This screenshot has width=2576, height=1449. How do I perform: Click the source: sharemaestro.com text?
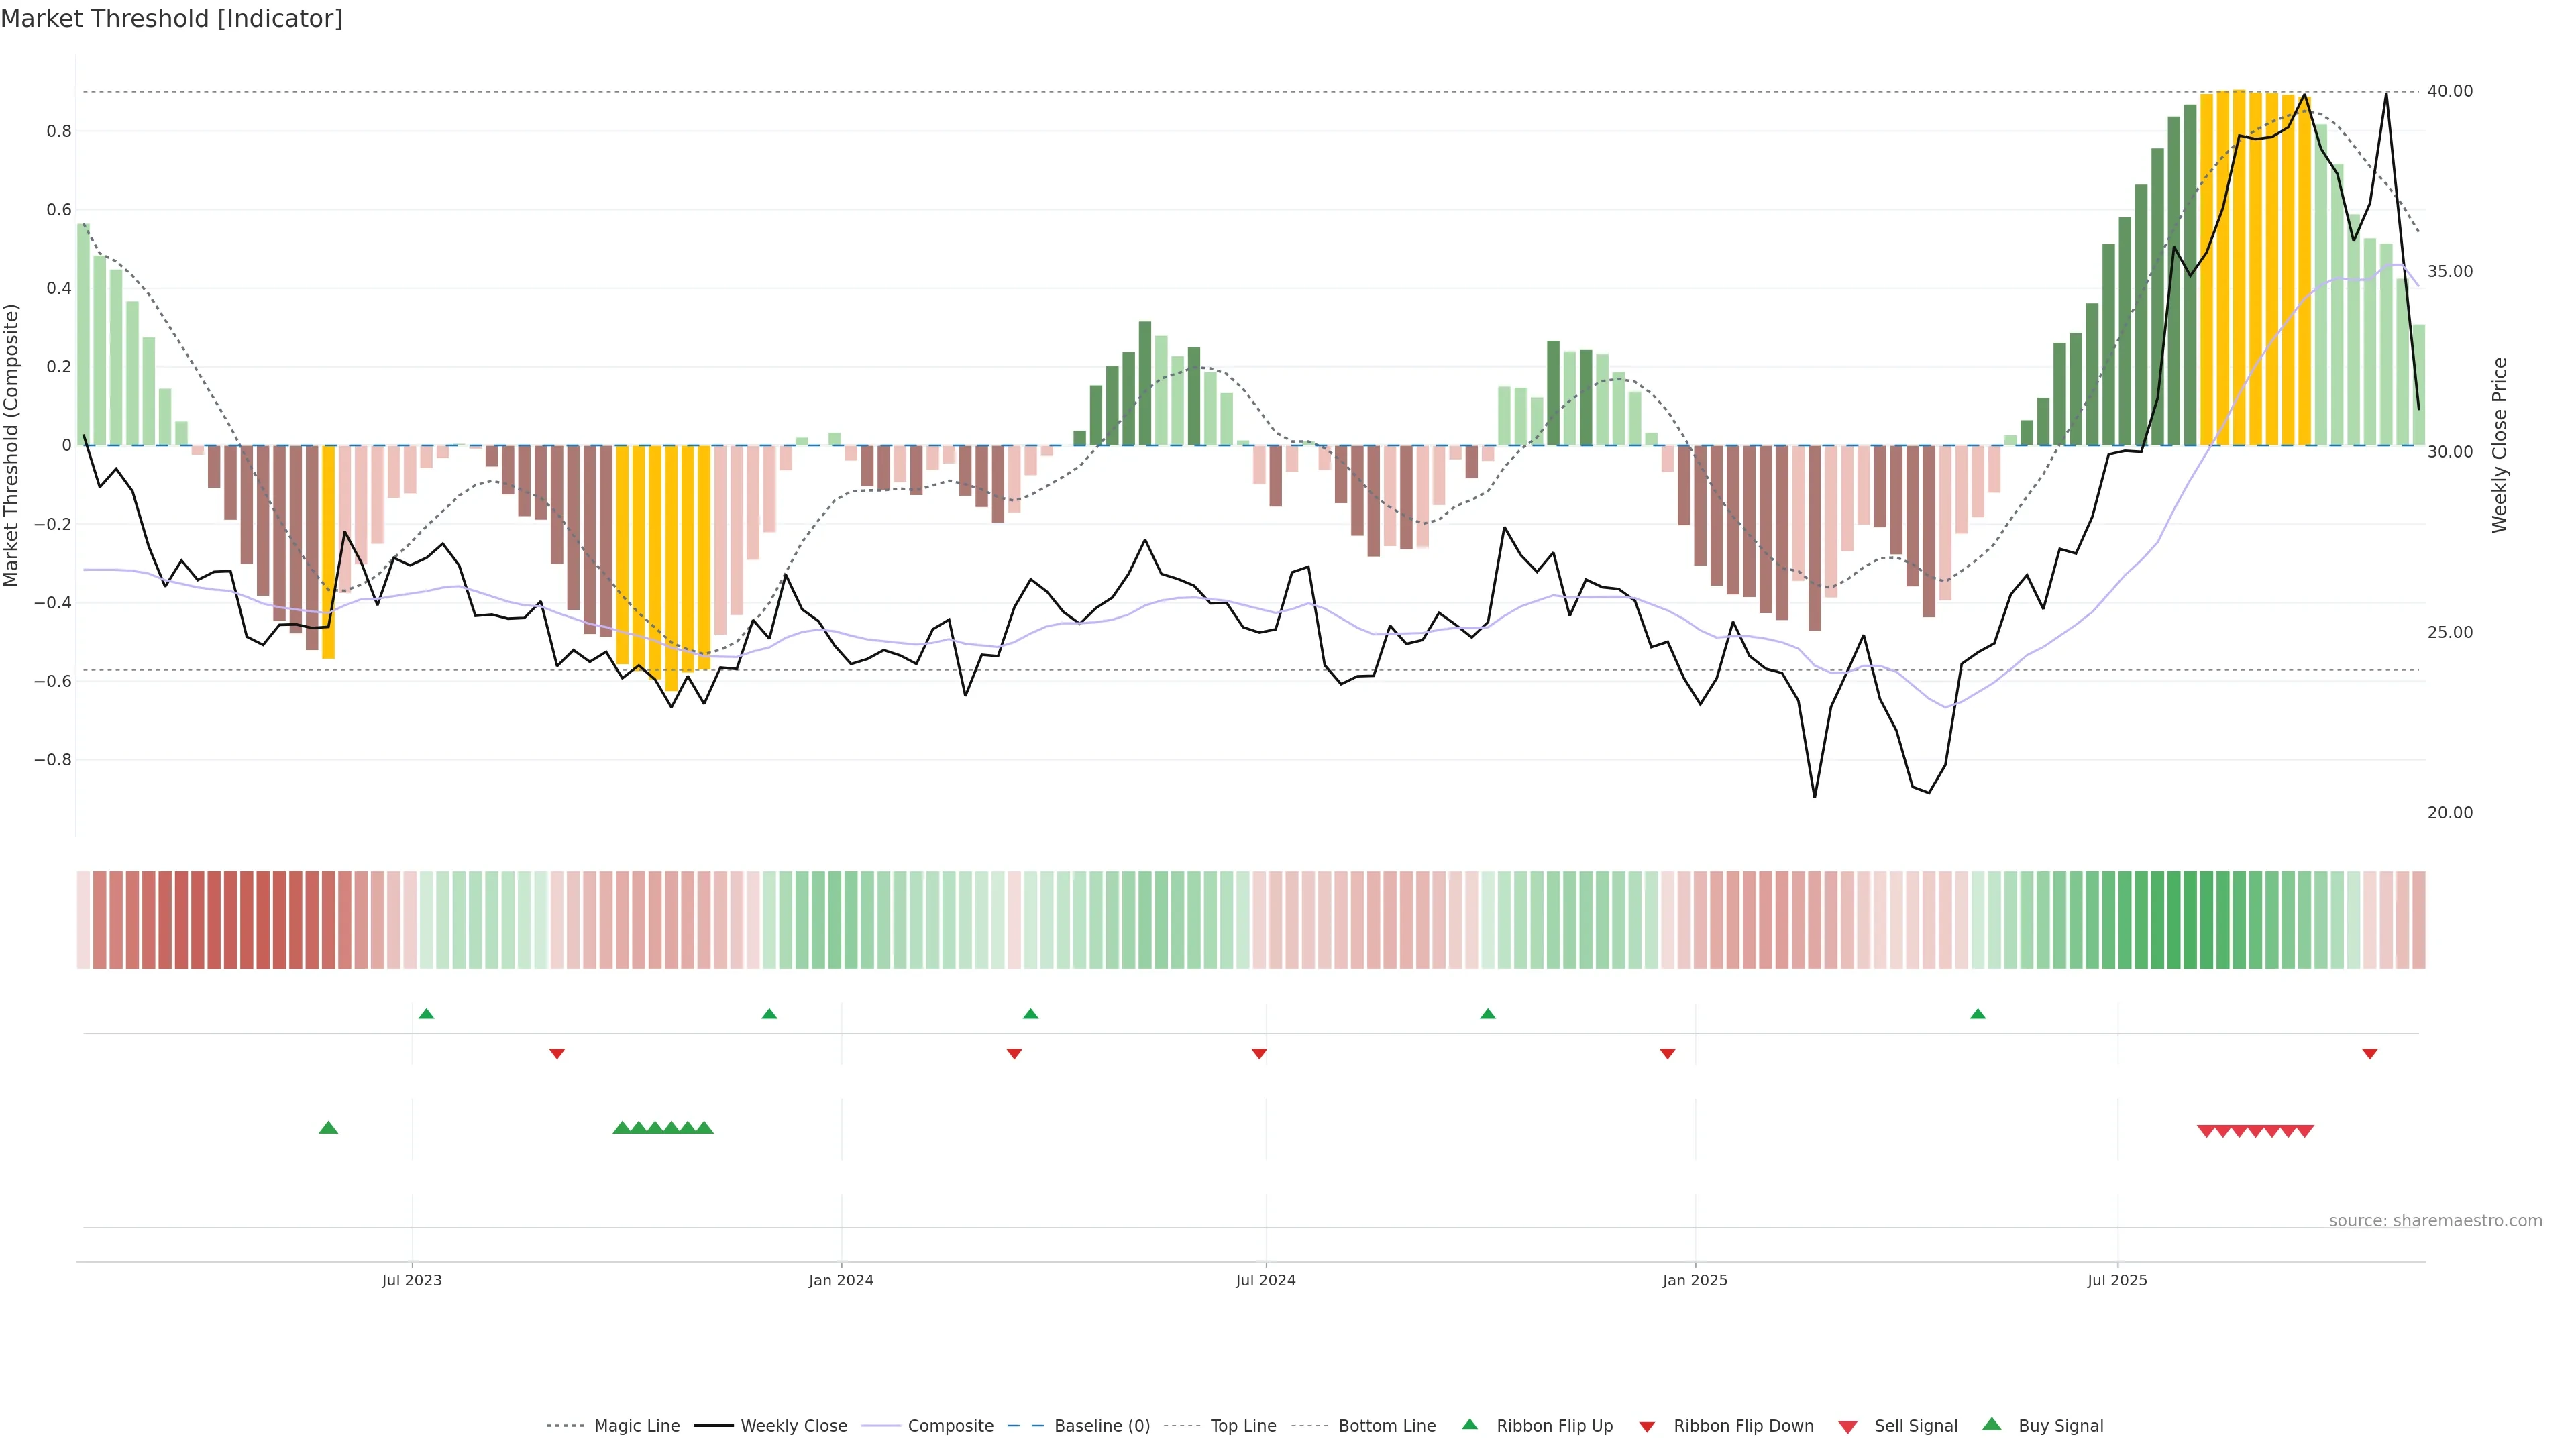coord(2435,1221)
